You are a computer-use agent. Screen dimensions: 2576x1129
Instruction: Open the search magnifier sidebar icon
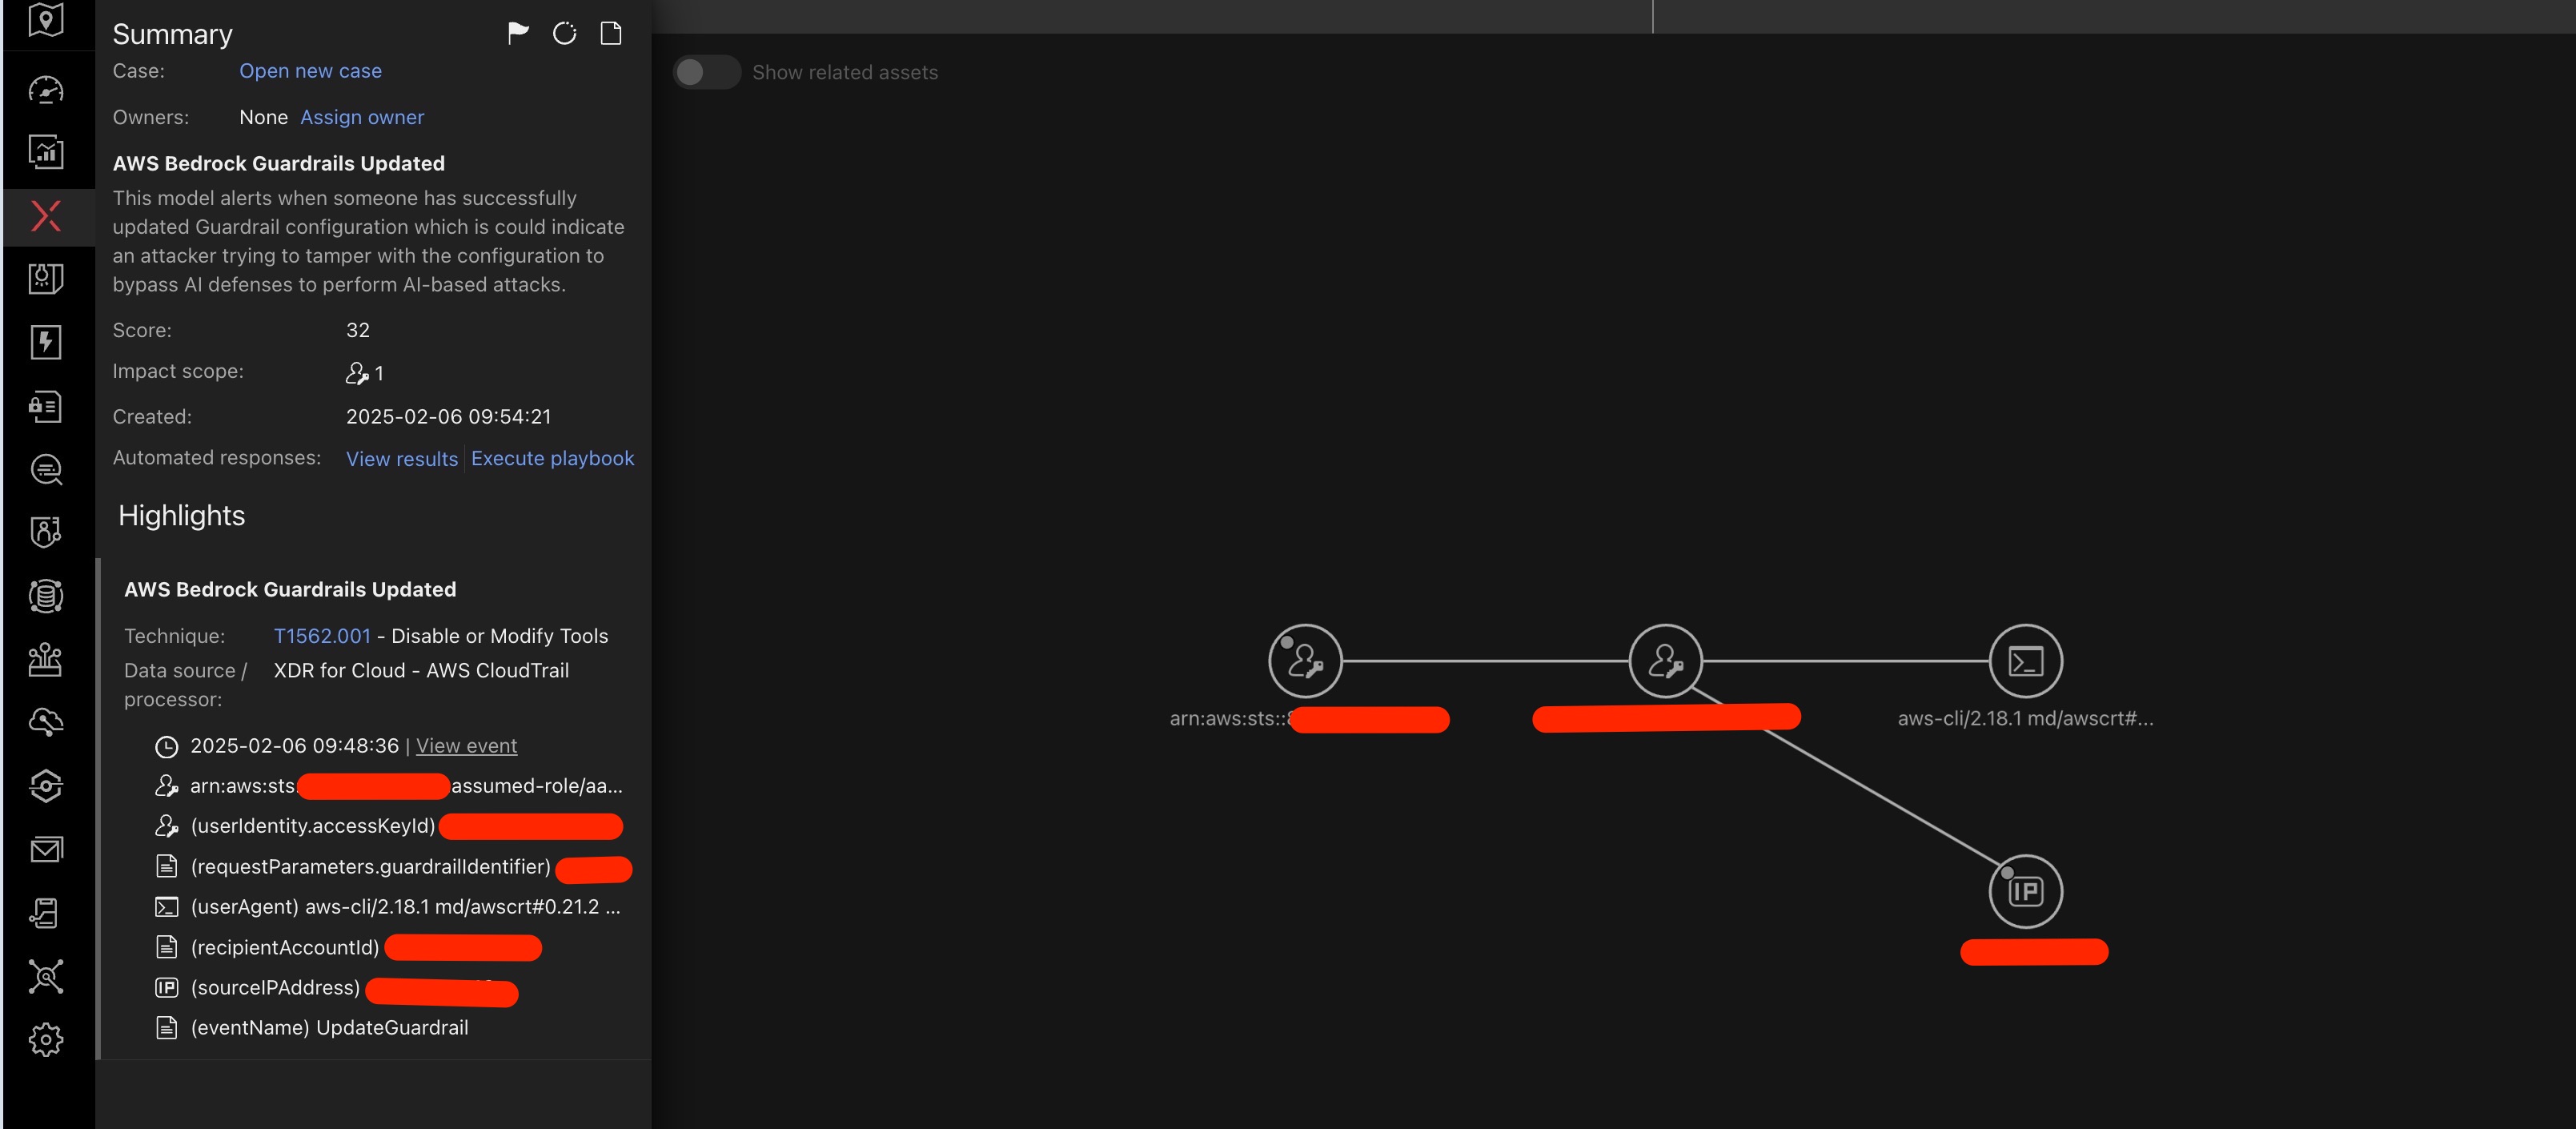[46, 469]
